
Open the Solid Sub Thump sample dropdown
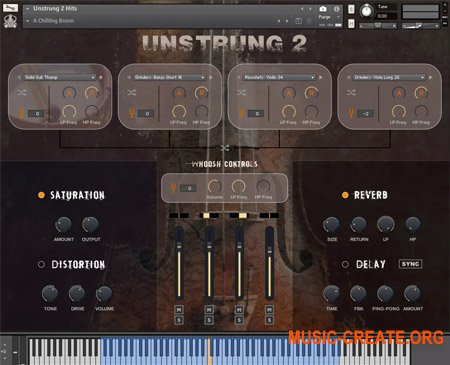click(60, 77)
